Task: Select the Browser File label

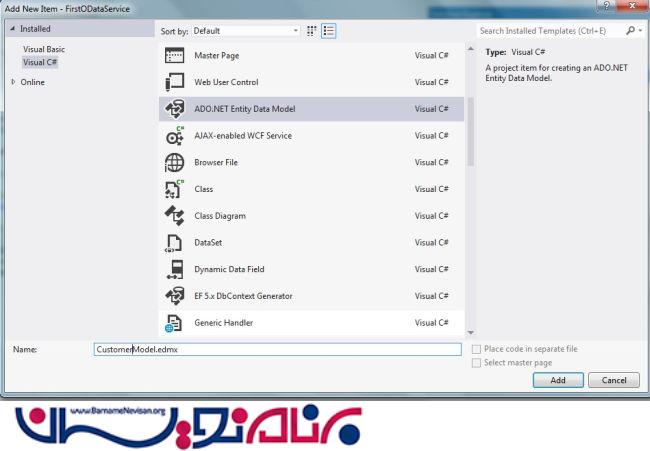Action: [216, 162]
